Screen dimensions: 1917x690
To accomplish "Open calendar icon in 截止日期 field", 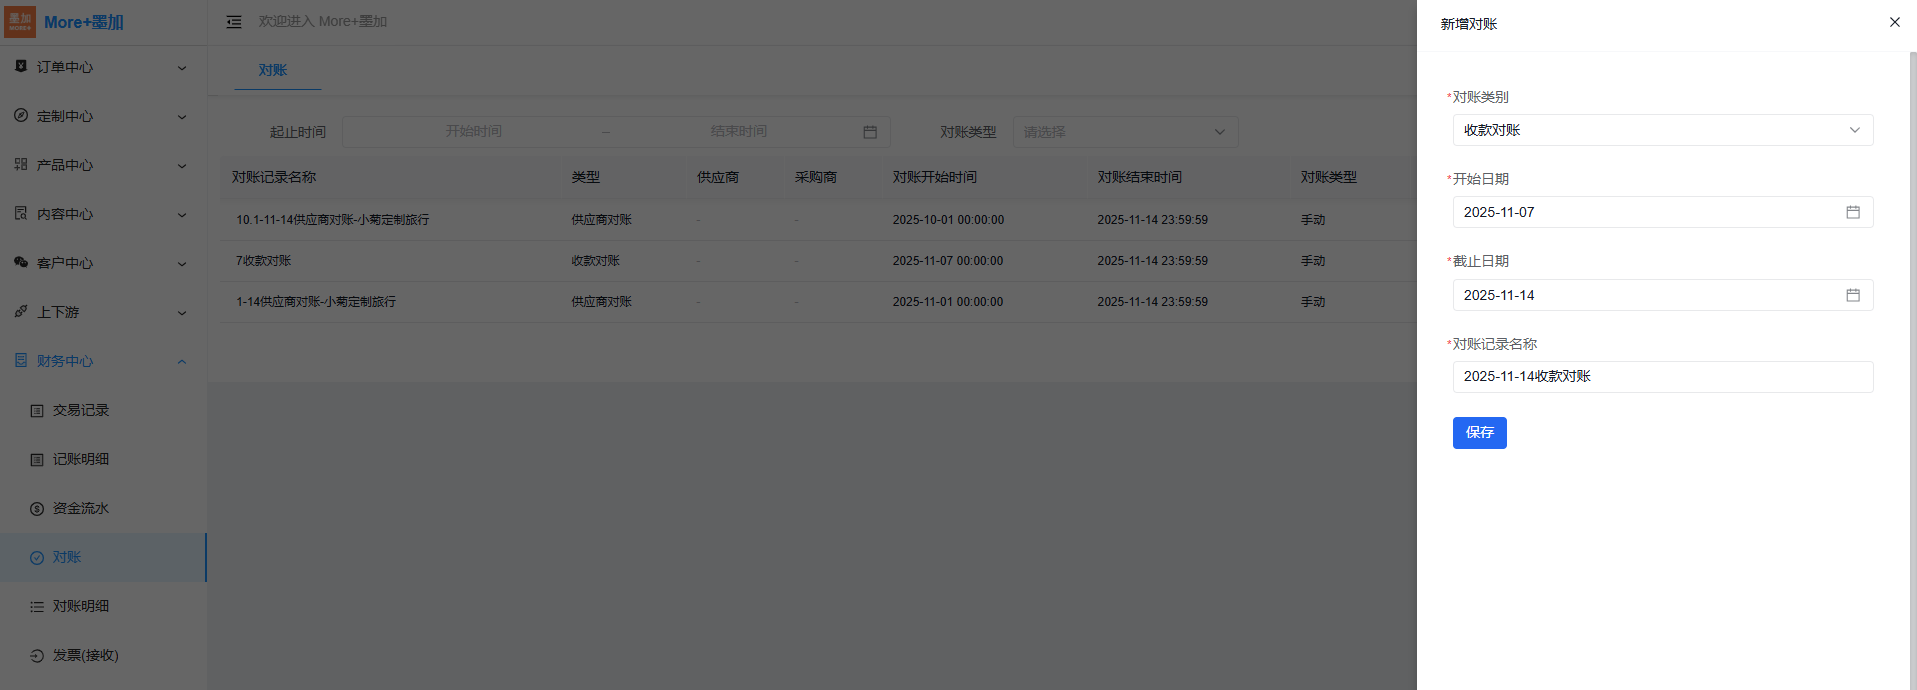I will click(1852, 295).
